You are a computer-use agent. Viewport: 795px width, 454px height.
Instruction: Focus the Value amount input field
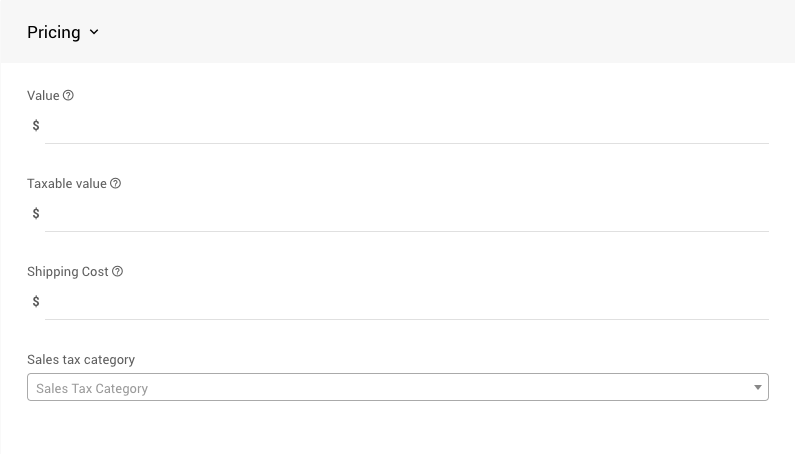(406, 126)
